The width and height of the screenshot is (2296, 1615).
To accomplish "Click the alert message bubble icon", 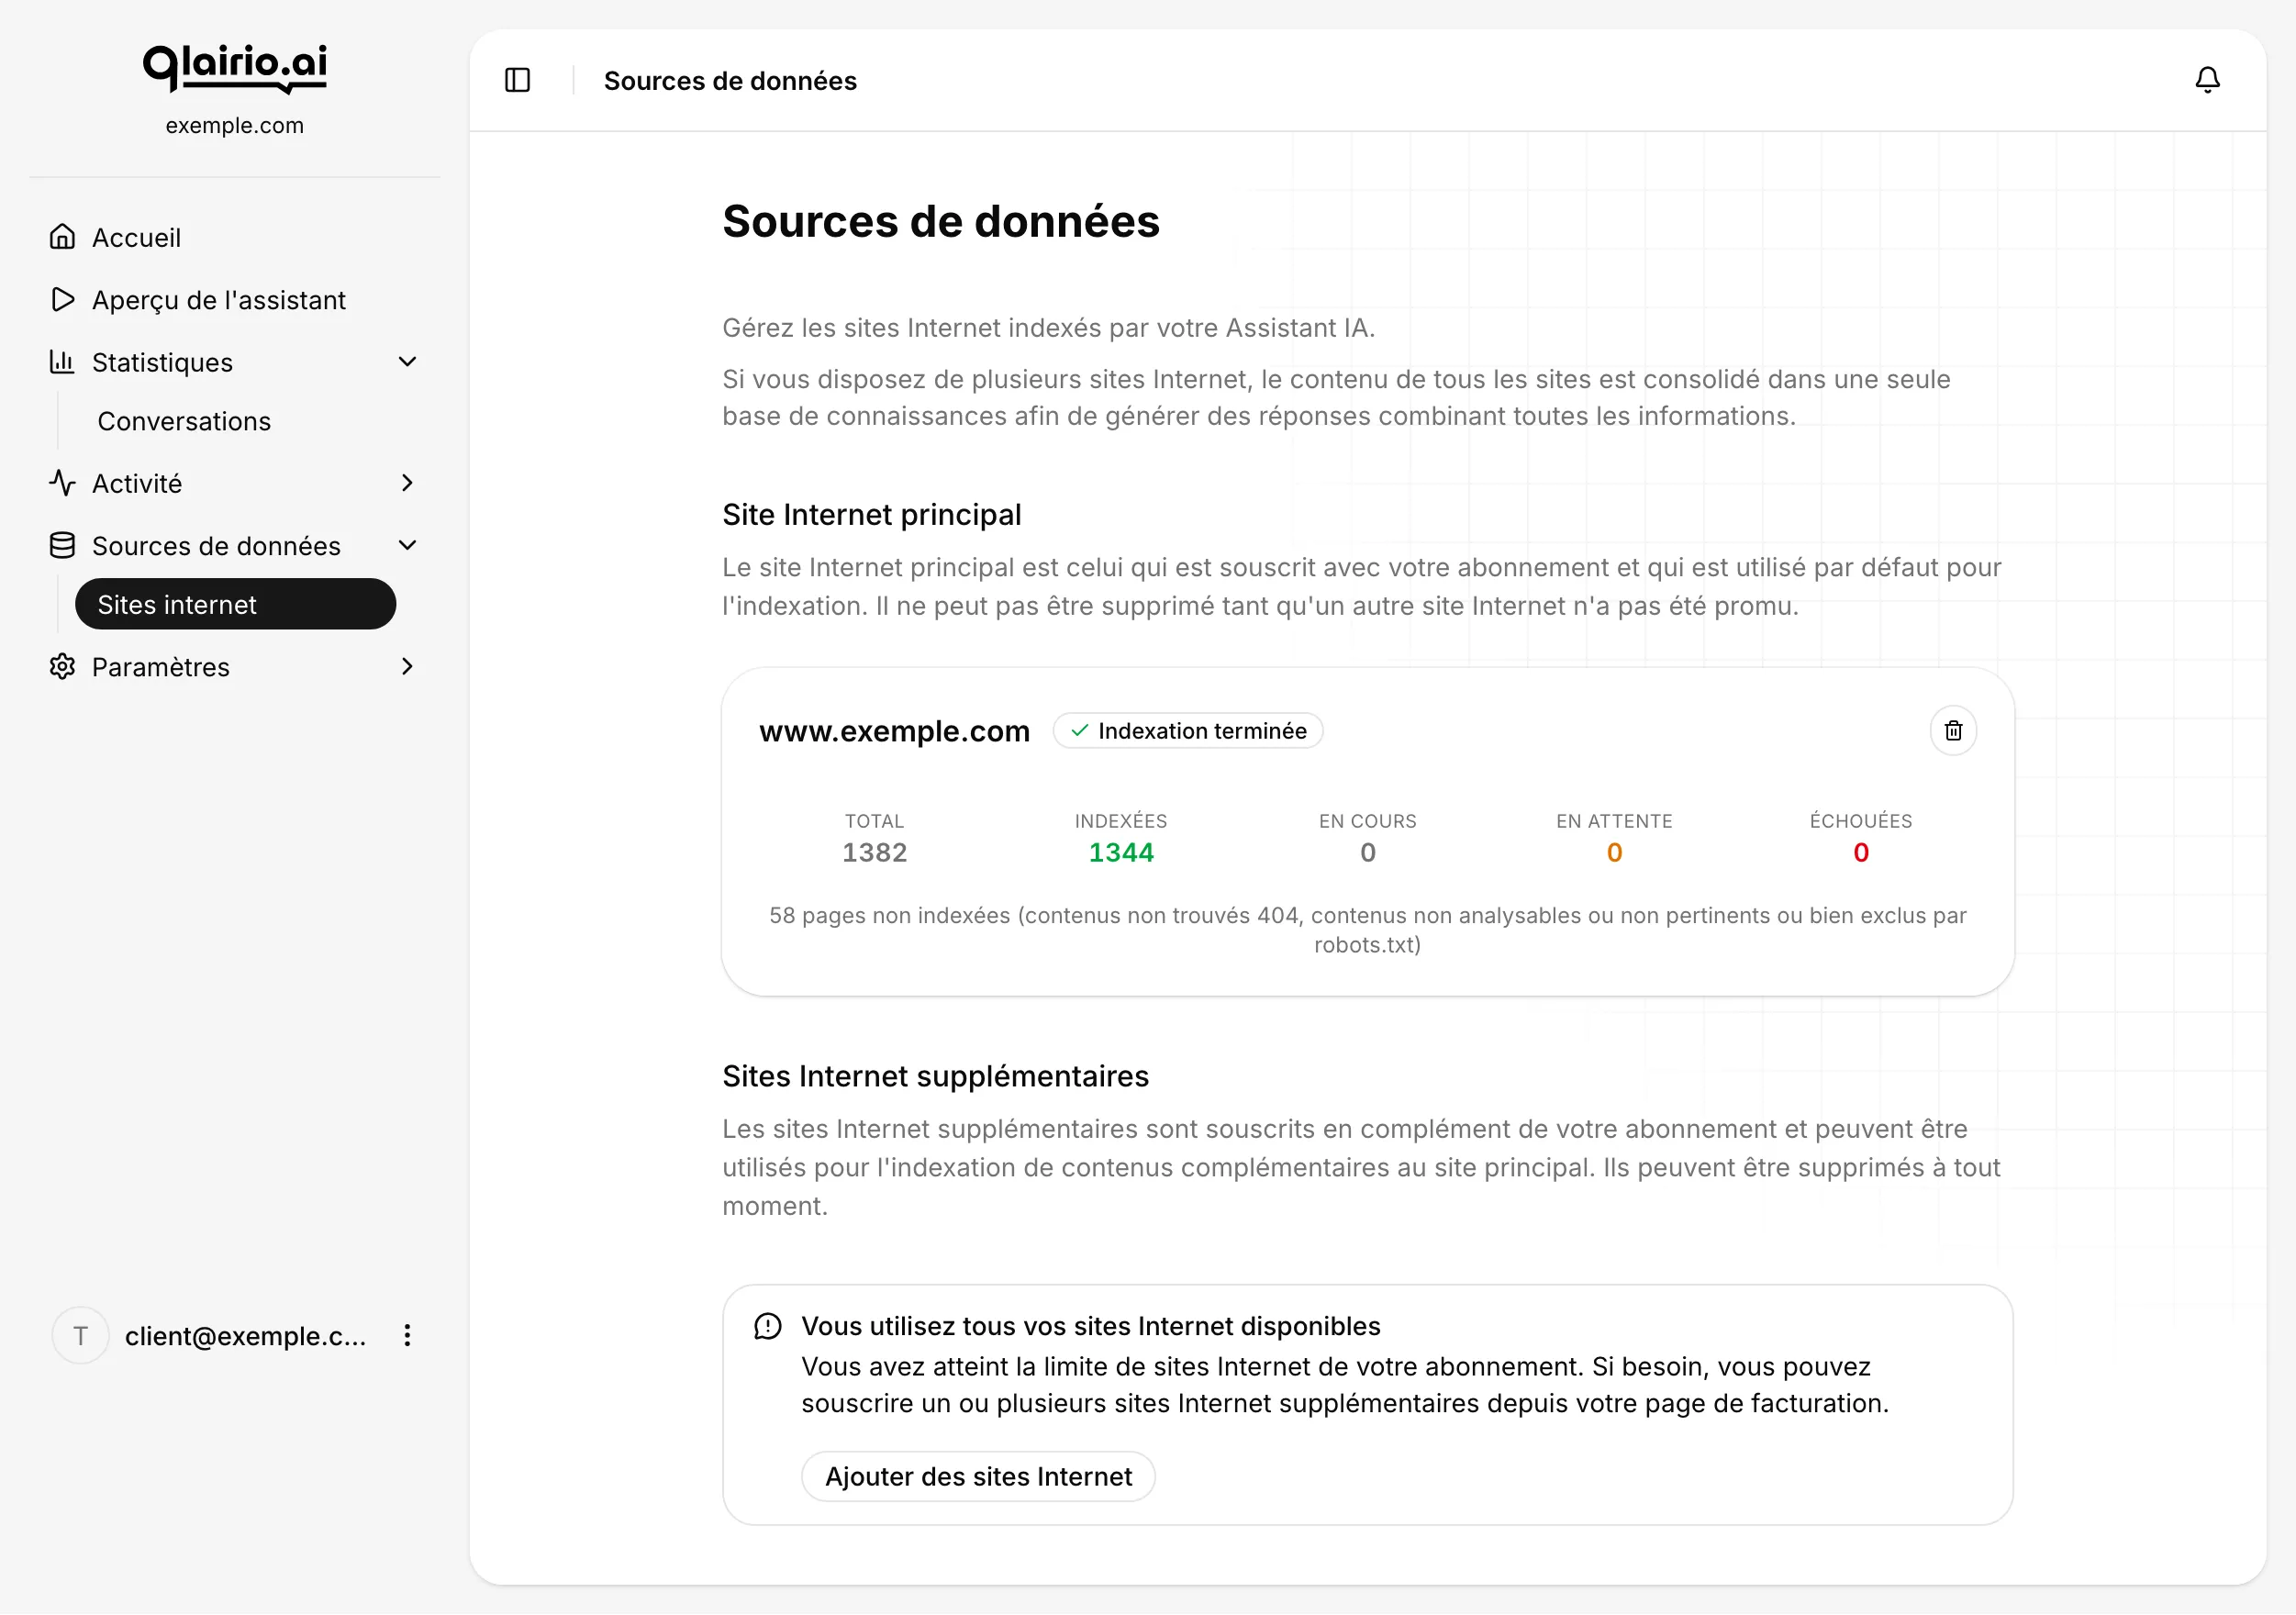I will [x=767, y=1327].
